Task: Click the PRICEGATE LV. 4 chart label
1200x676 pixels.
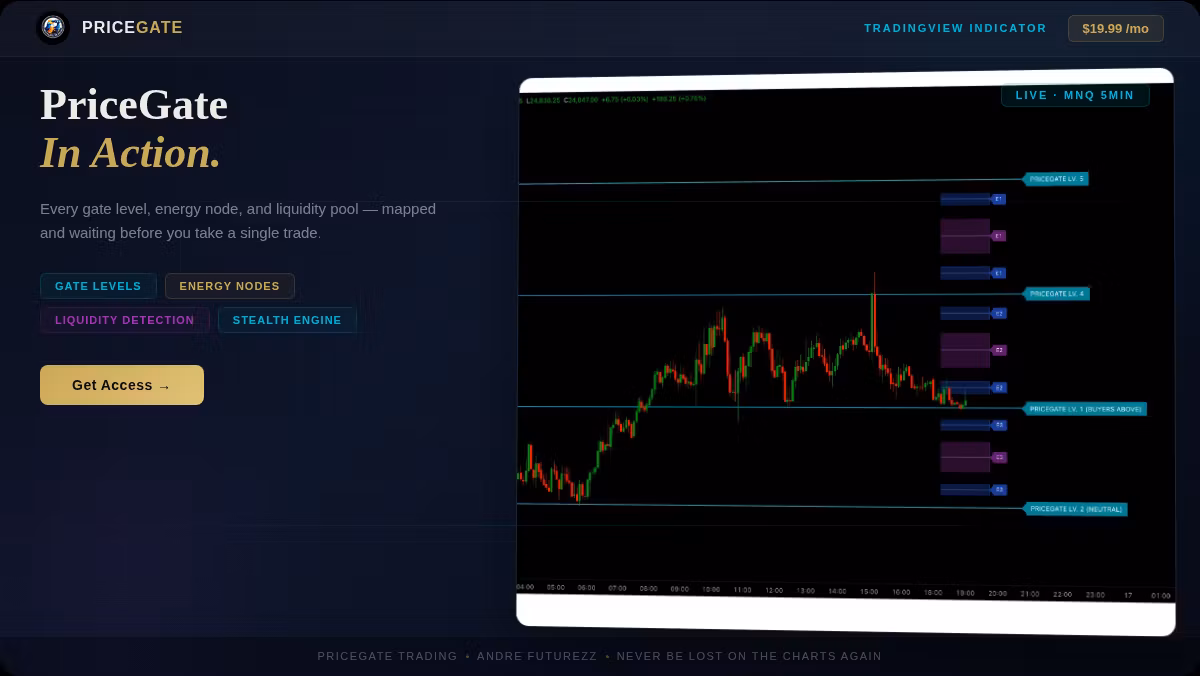Action: (1057, 294)
